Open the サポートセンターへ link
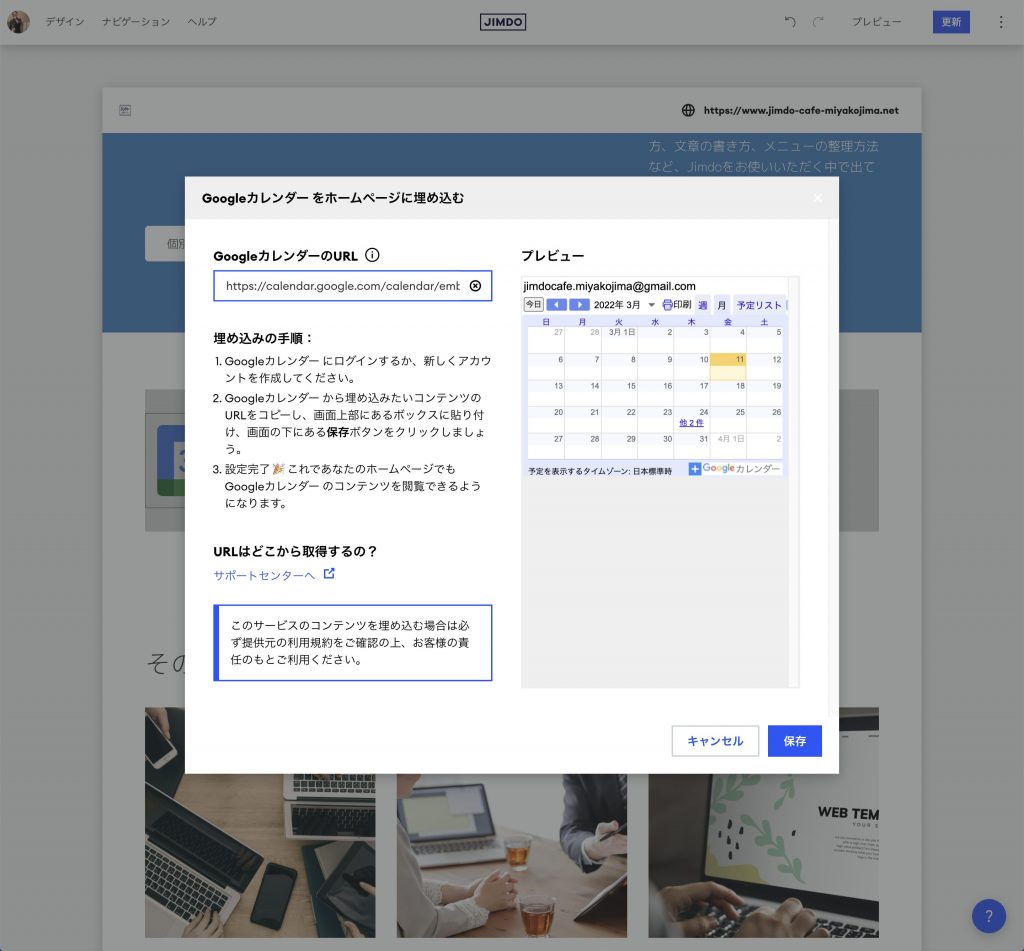 click(264, 575)
